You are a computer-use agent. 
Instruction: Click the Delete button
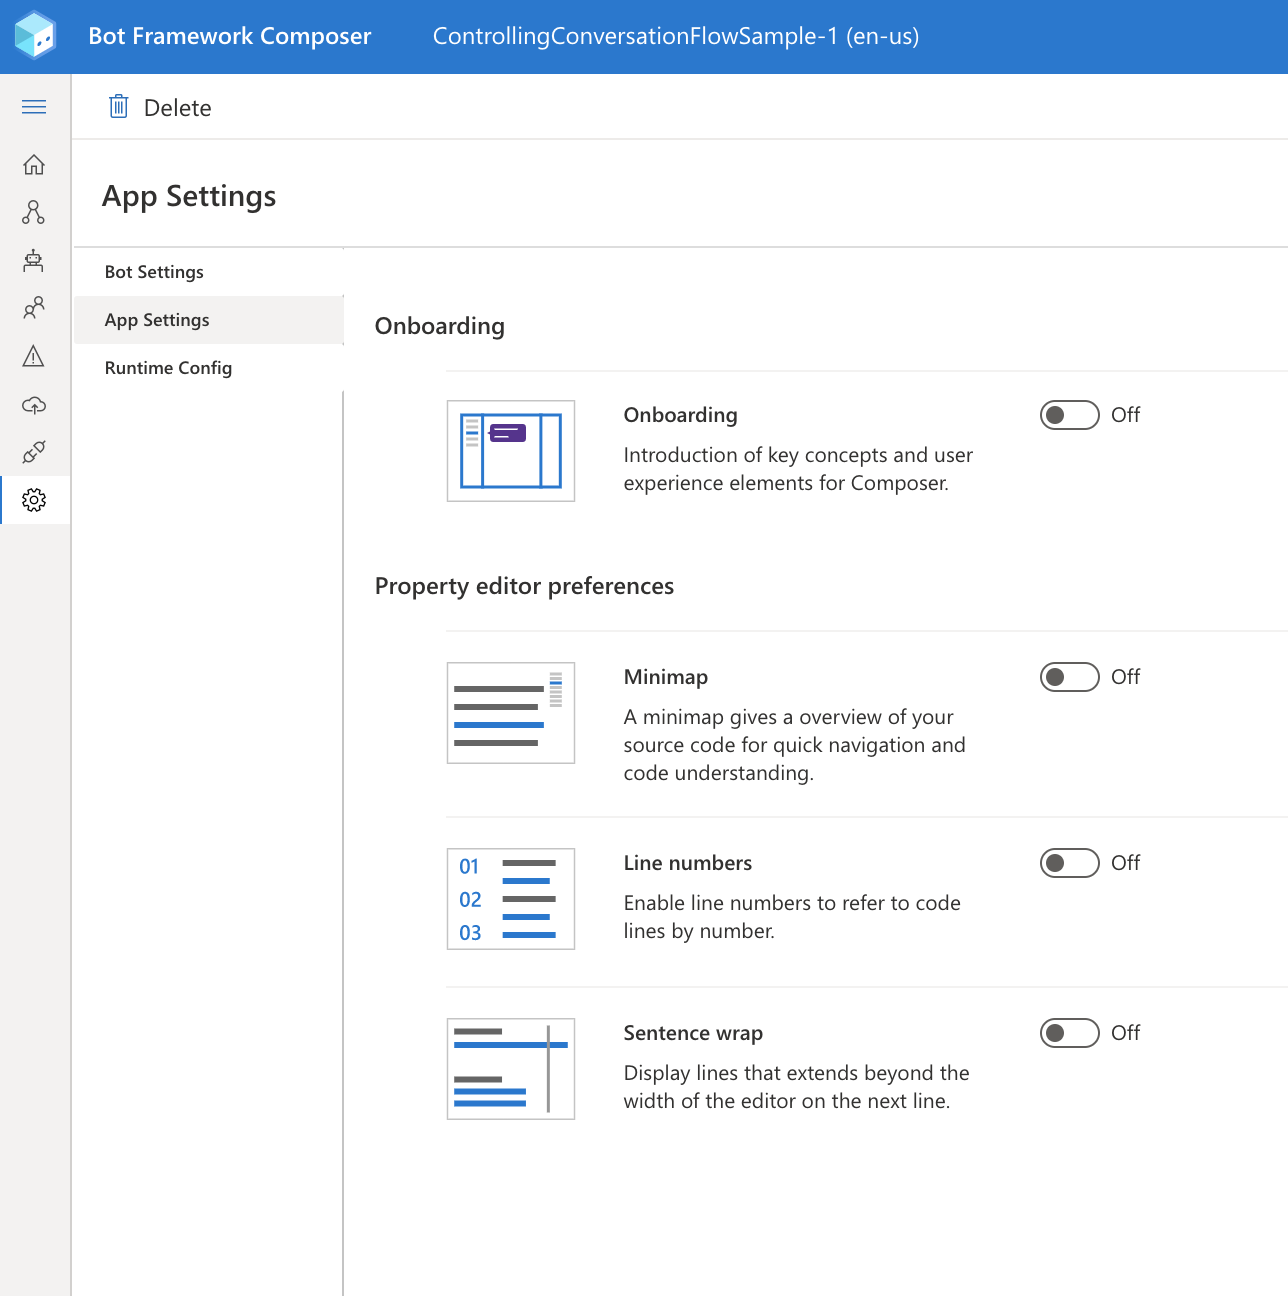160,107
